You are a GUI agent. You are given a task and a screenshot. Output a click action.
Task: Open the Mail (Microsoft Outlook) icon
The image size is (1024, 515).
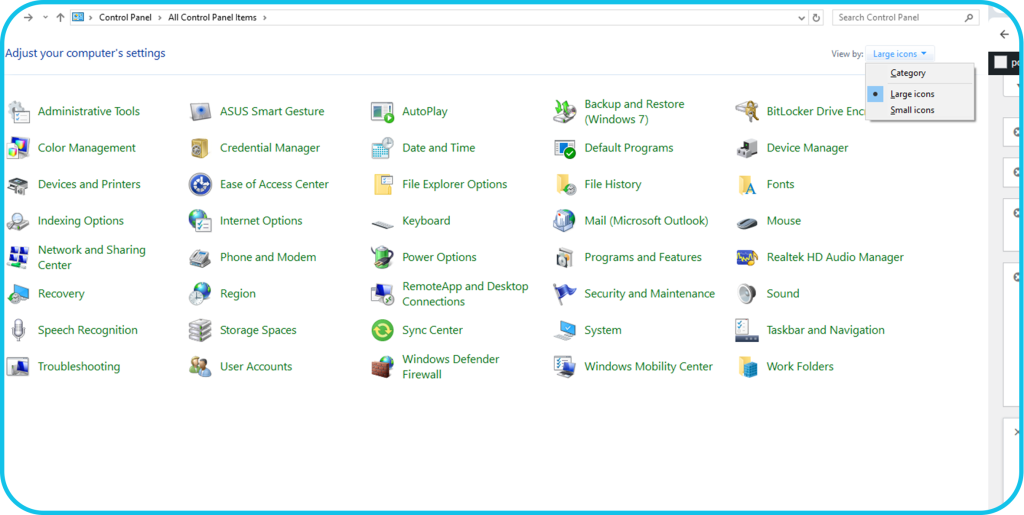tap(564, 221)
